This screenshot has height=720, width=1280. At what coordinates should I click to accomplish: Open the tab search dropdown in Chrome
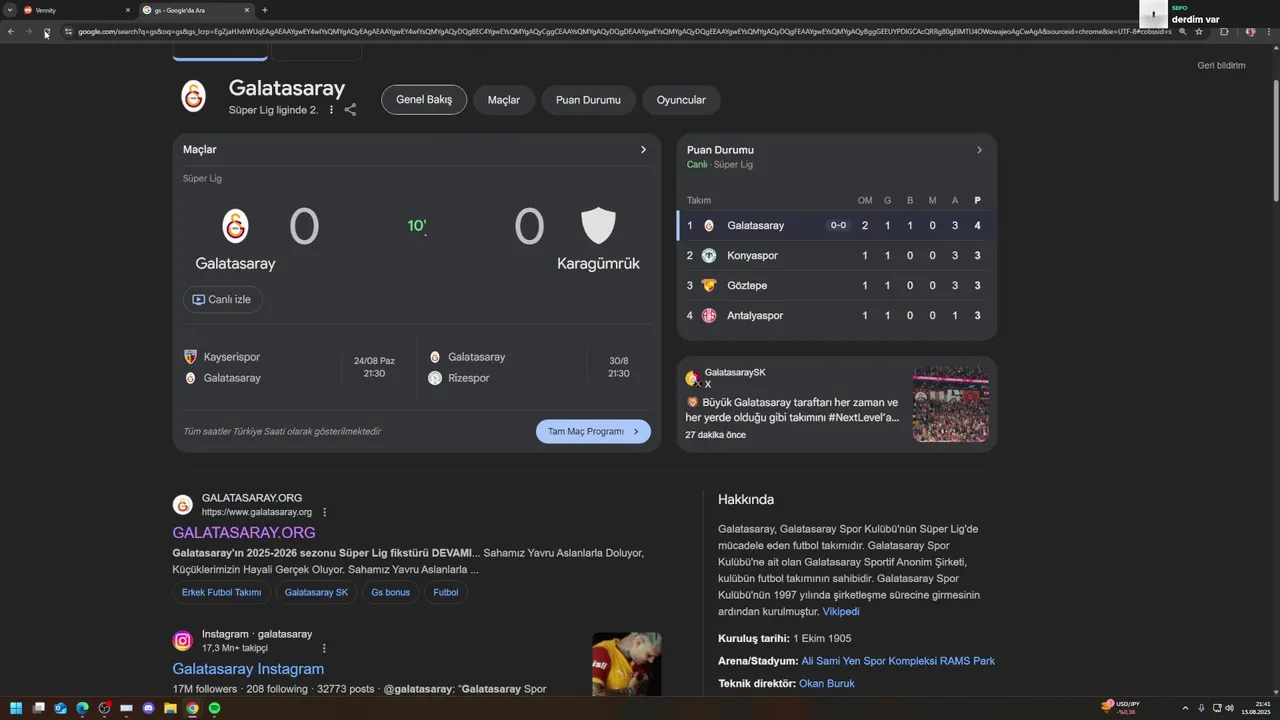[10, 10]
